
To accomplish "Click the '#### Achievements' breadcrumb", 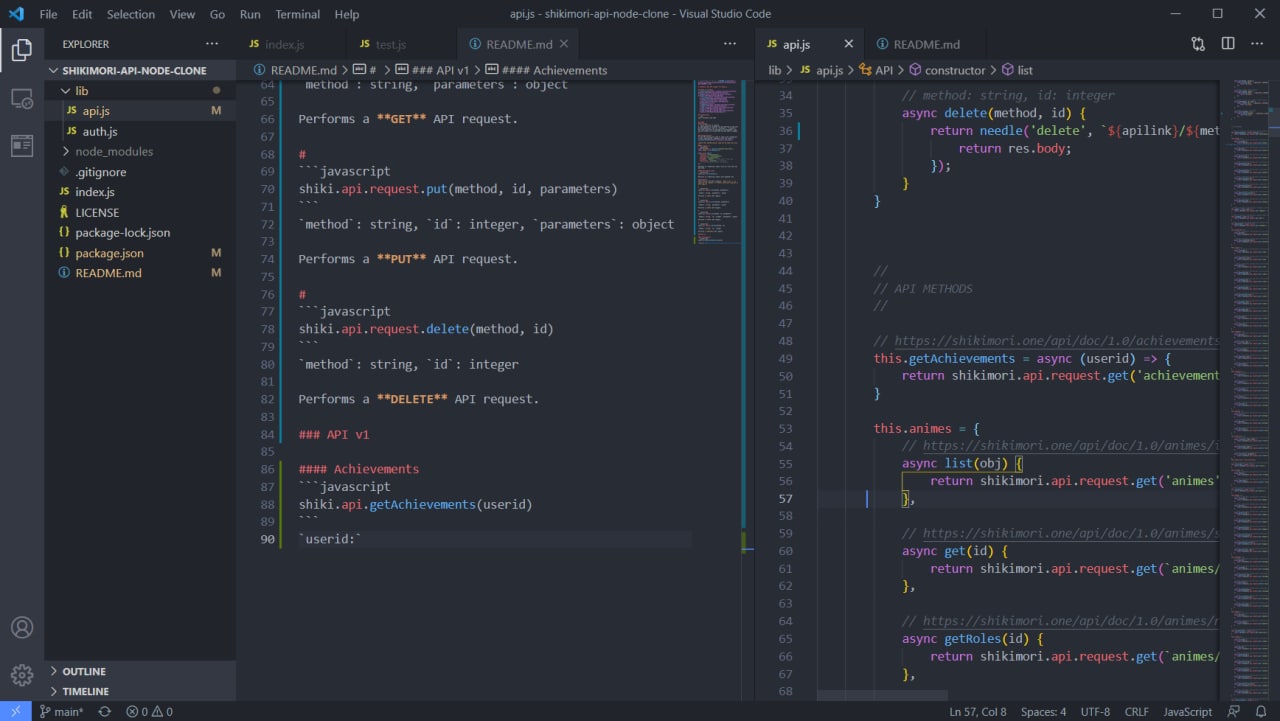I will pos(547,70).
